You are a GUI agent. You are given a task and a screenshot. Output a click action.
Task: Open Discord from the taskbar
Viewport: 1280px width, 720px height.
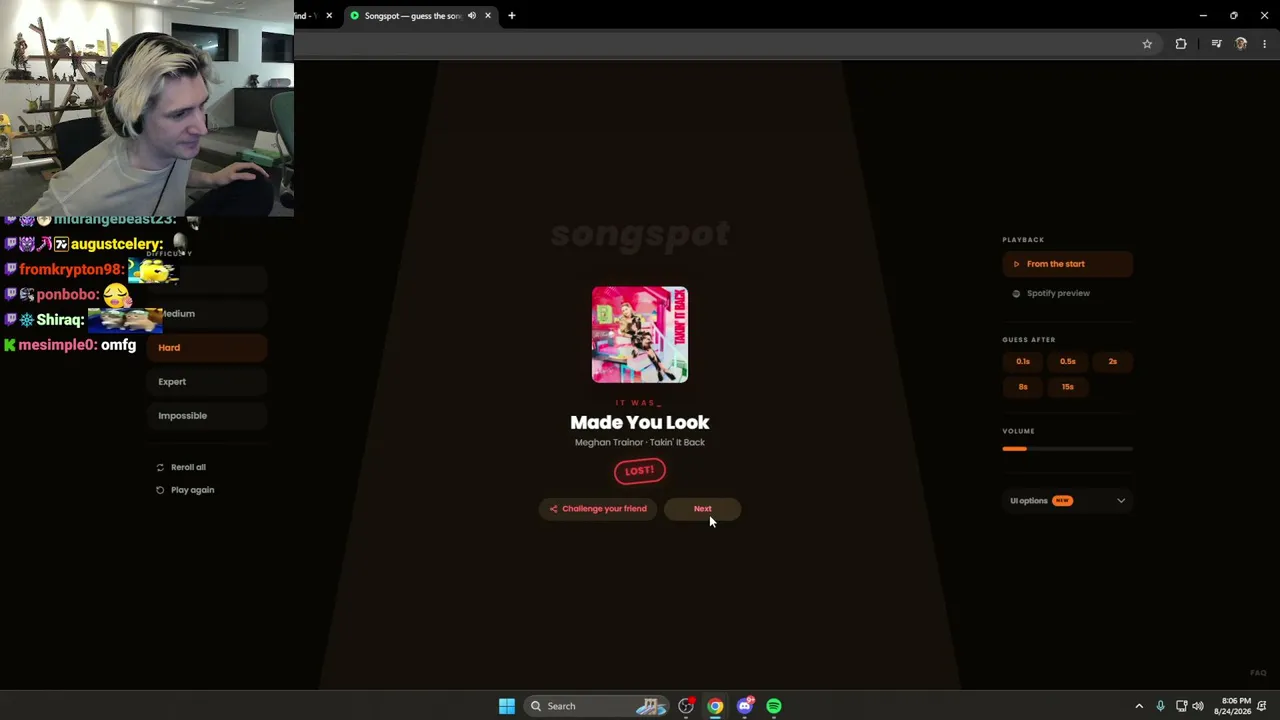(x=745, y=706)
